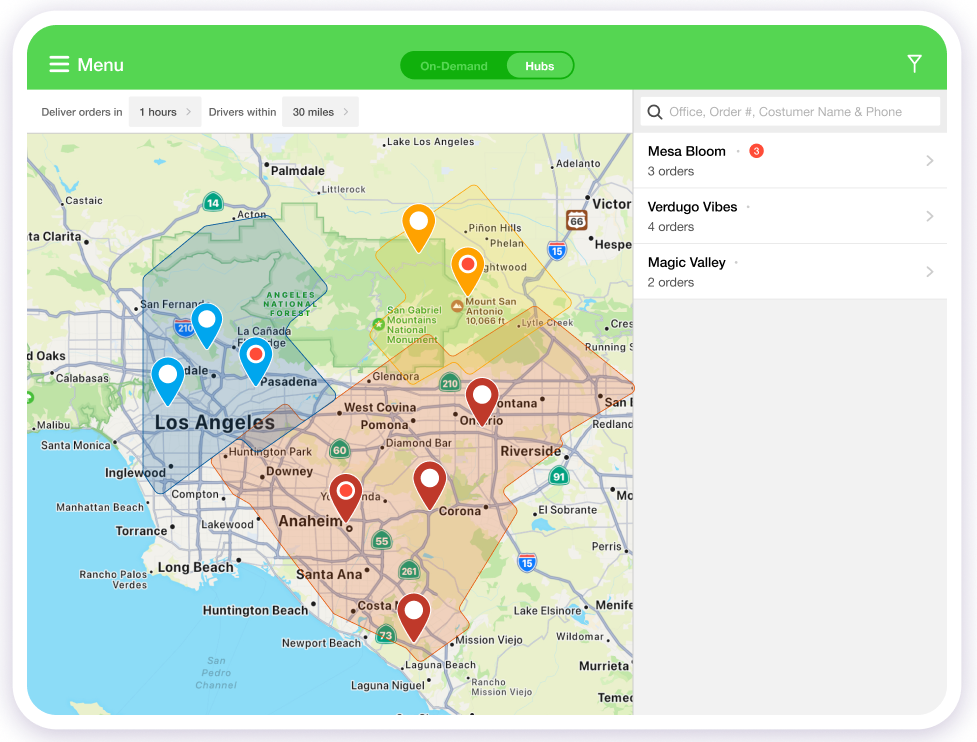
Task: Click the search magnifier icon
Action: pos(655,112)
